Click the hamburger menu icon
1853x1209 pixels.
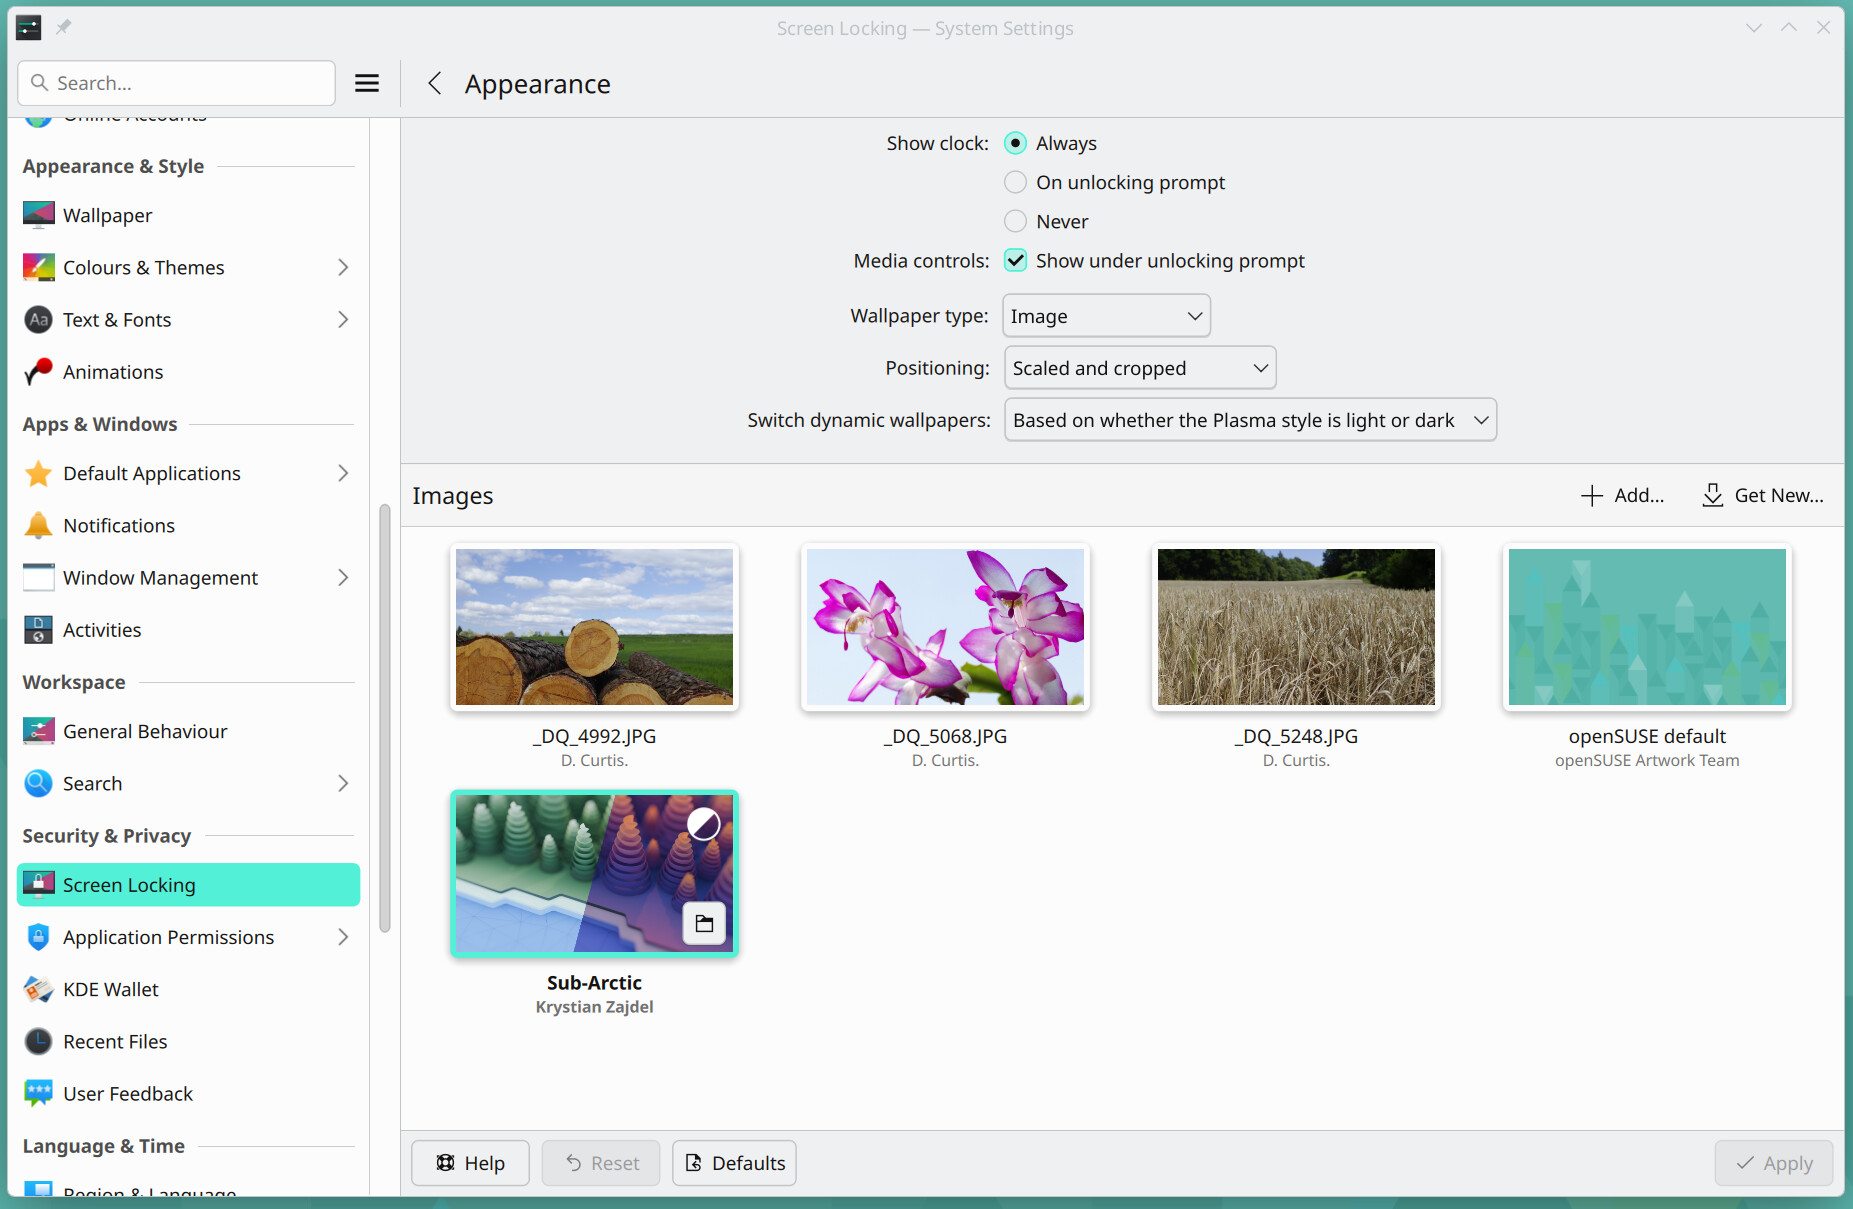(x=367, y=83)
